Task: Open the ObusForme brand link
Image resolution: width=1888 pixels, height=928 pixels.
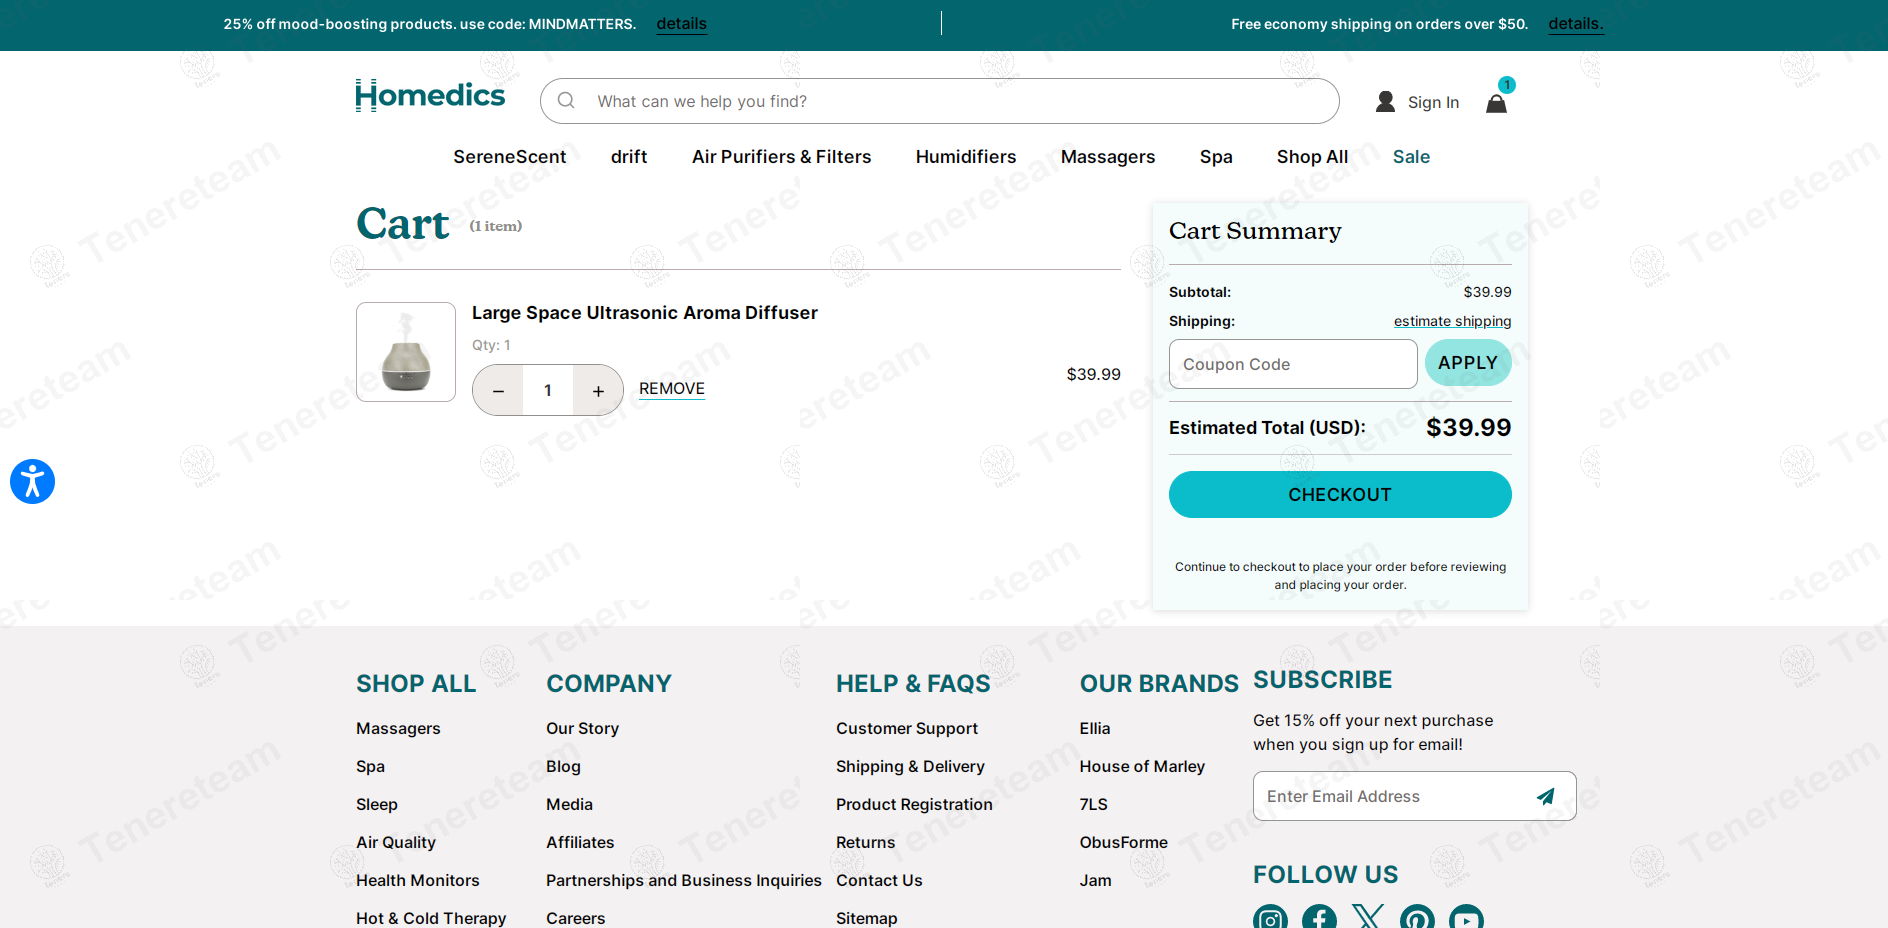Action: click(1123, 842)
